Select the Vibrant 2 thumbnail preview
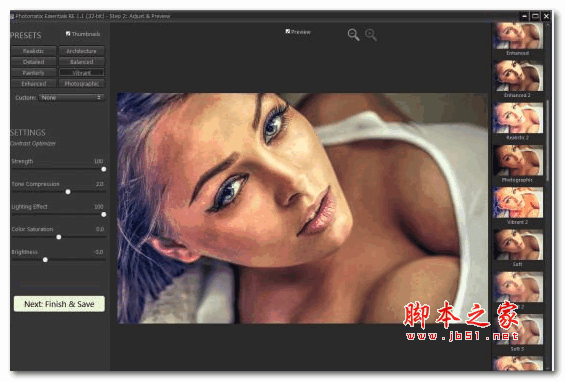Screen dimensions: 565x382 518,202
